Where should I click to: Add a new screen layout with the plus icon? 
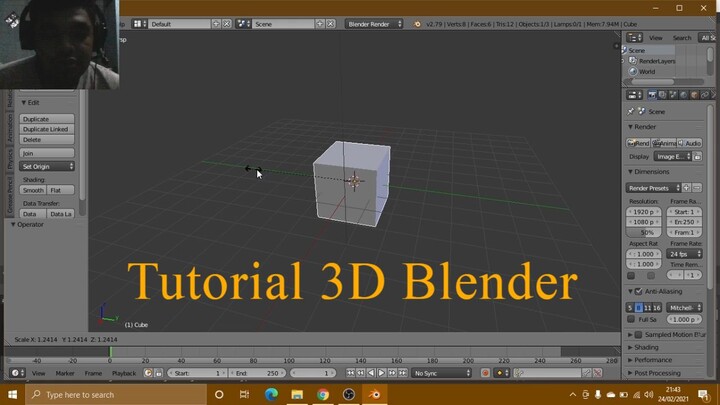(x=216, y=24)
